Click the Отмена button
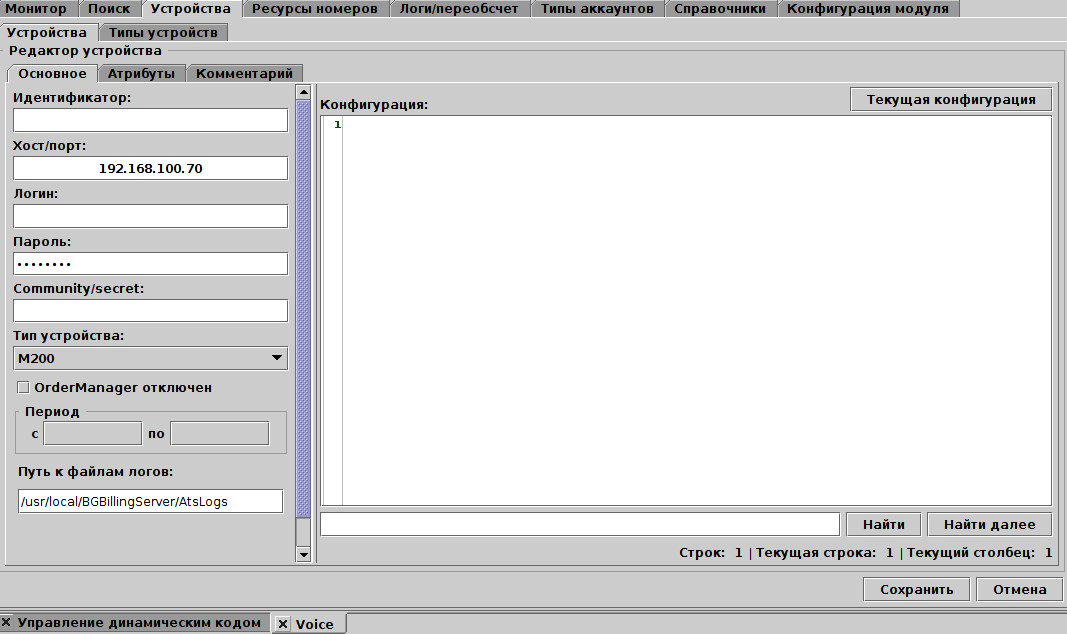 click(1019, 589)
